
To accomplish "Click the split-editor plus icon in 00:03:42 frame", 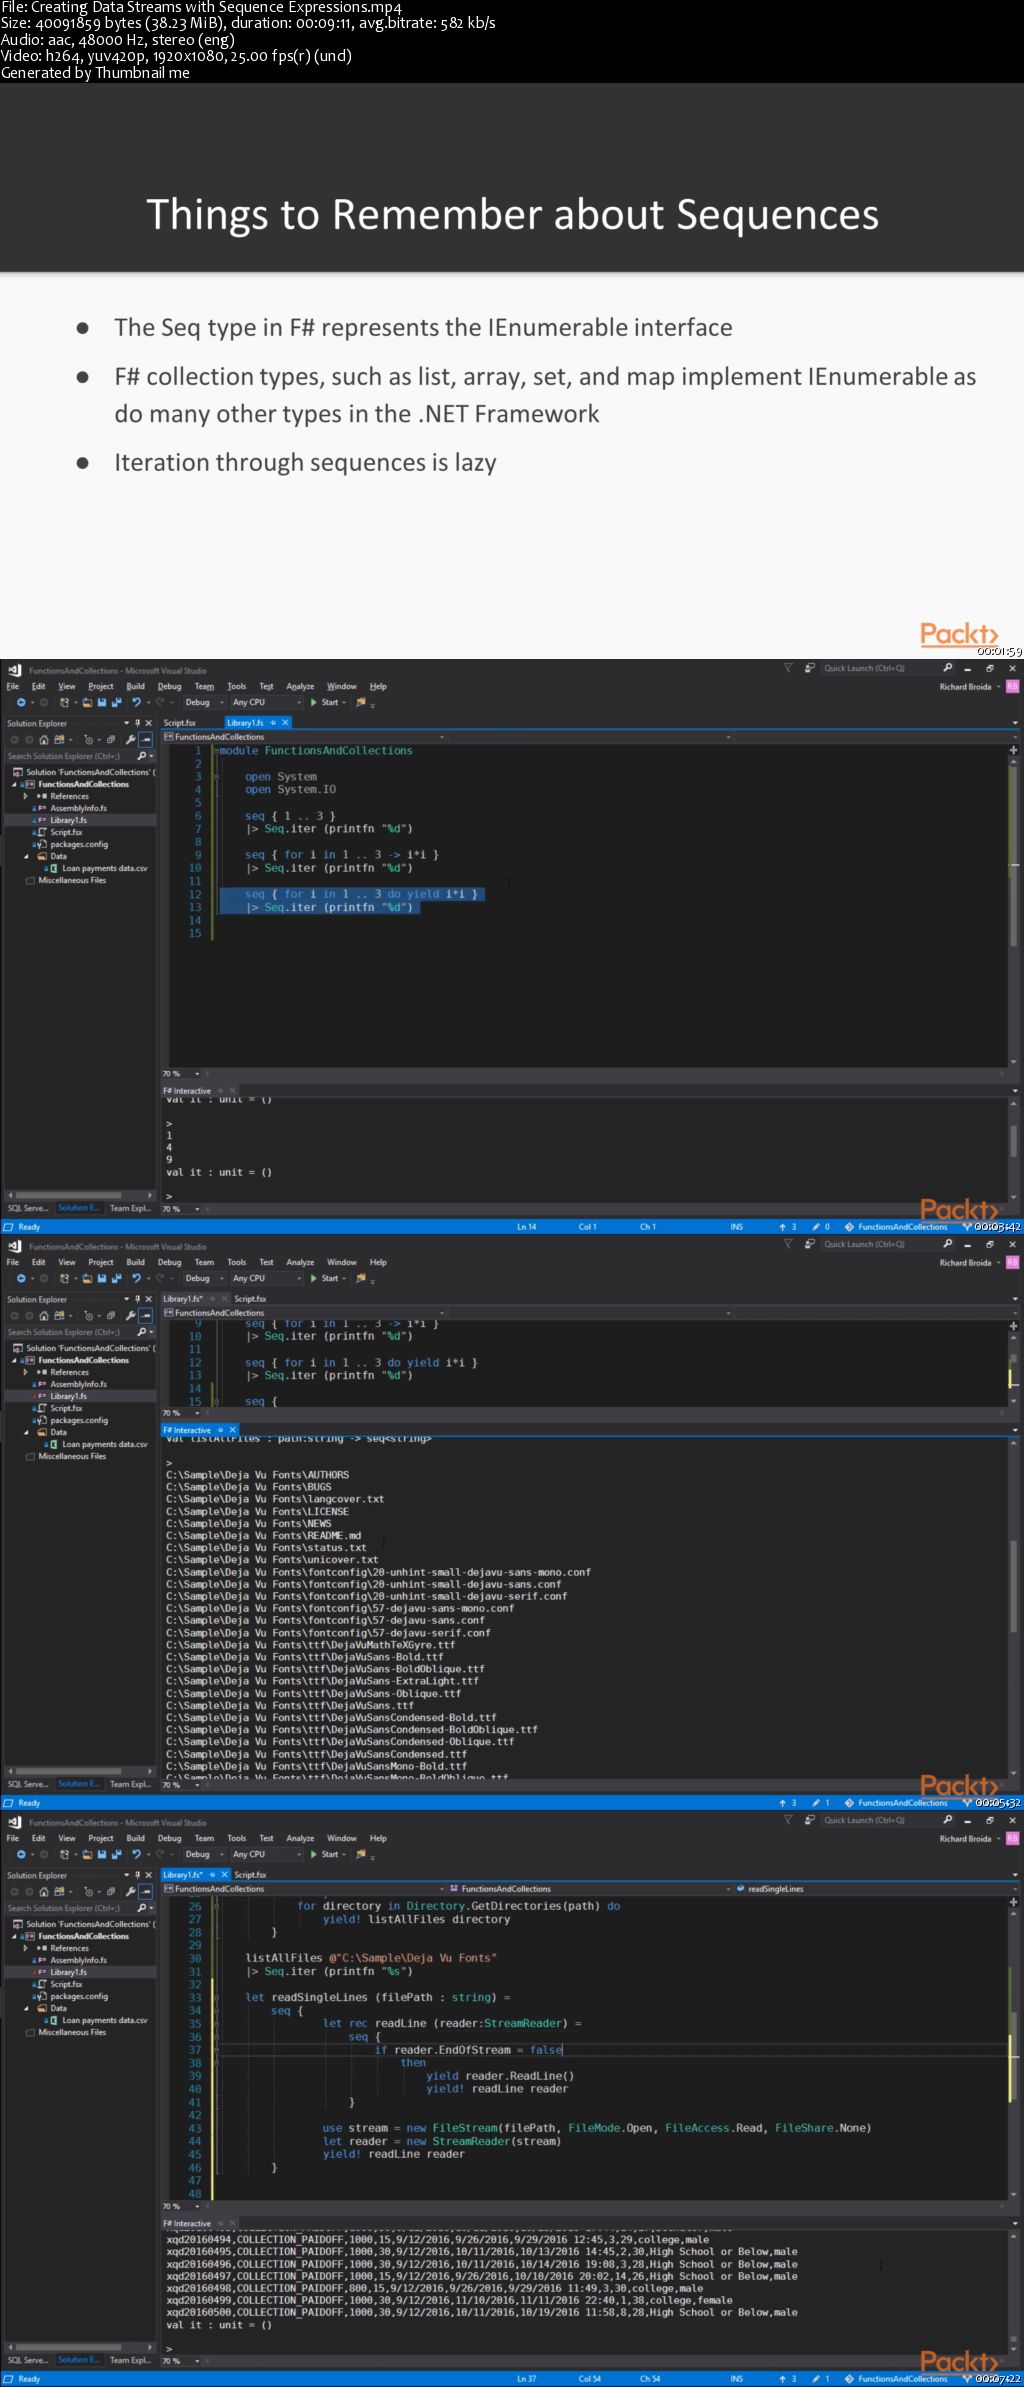I will tap(1013, 750).
